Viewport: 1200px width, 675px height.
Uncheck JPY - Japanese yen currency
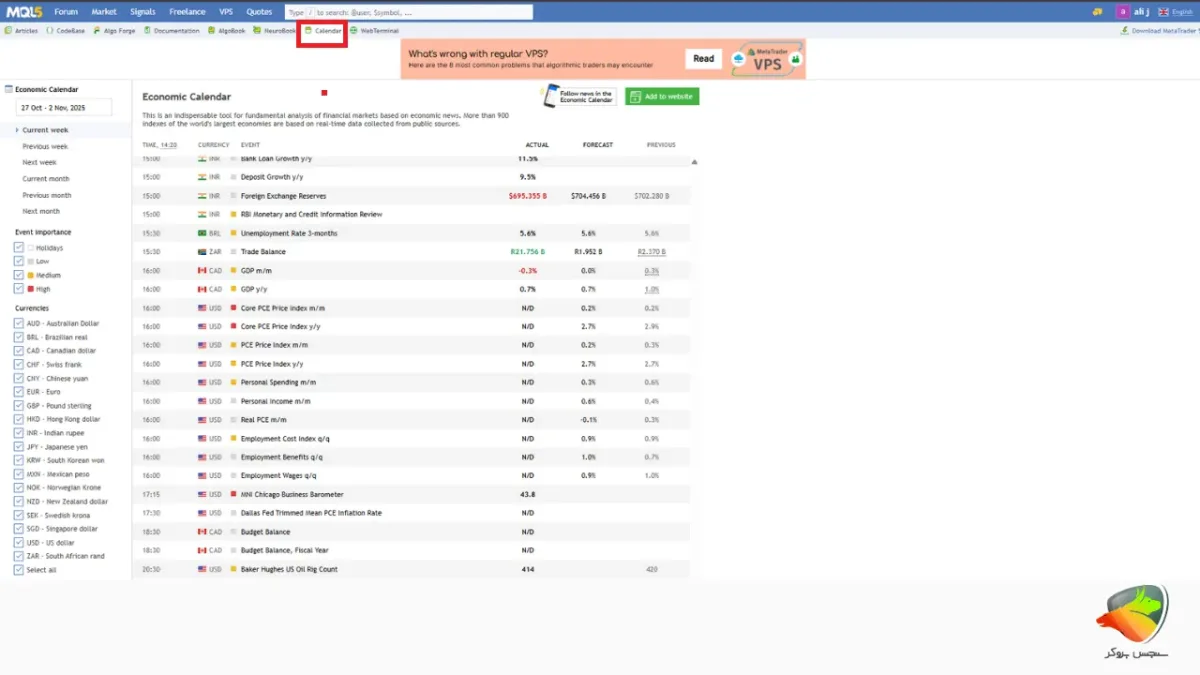[x=19, y=447]
